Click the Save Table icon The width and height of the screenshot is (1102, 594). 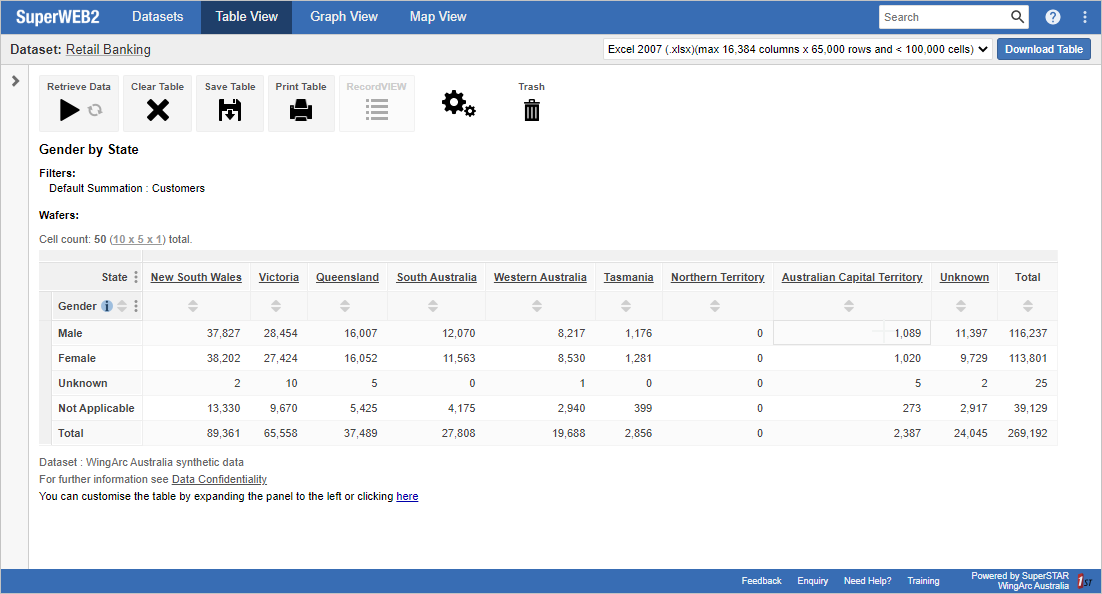point(229,110)
